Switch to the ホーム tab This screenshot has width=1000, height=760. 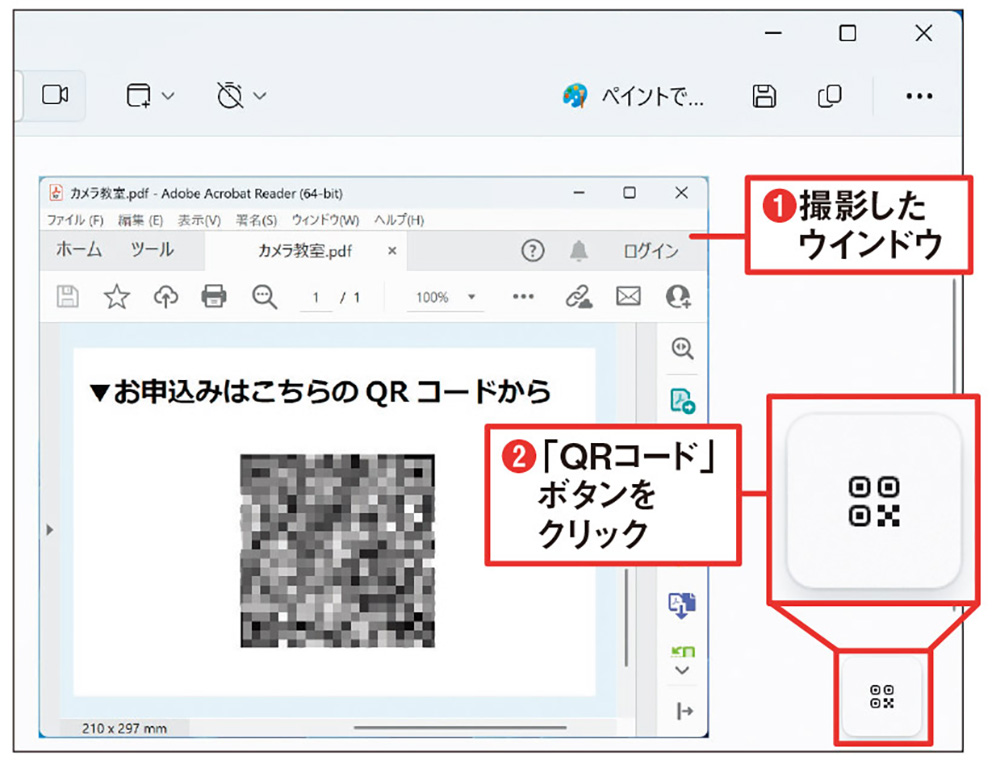click(x=79, y=249)
